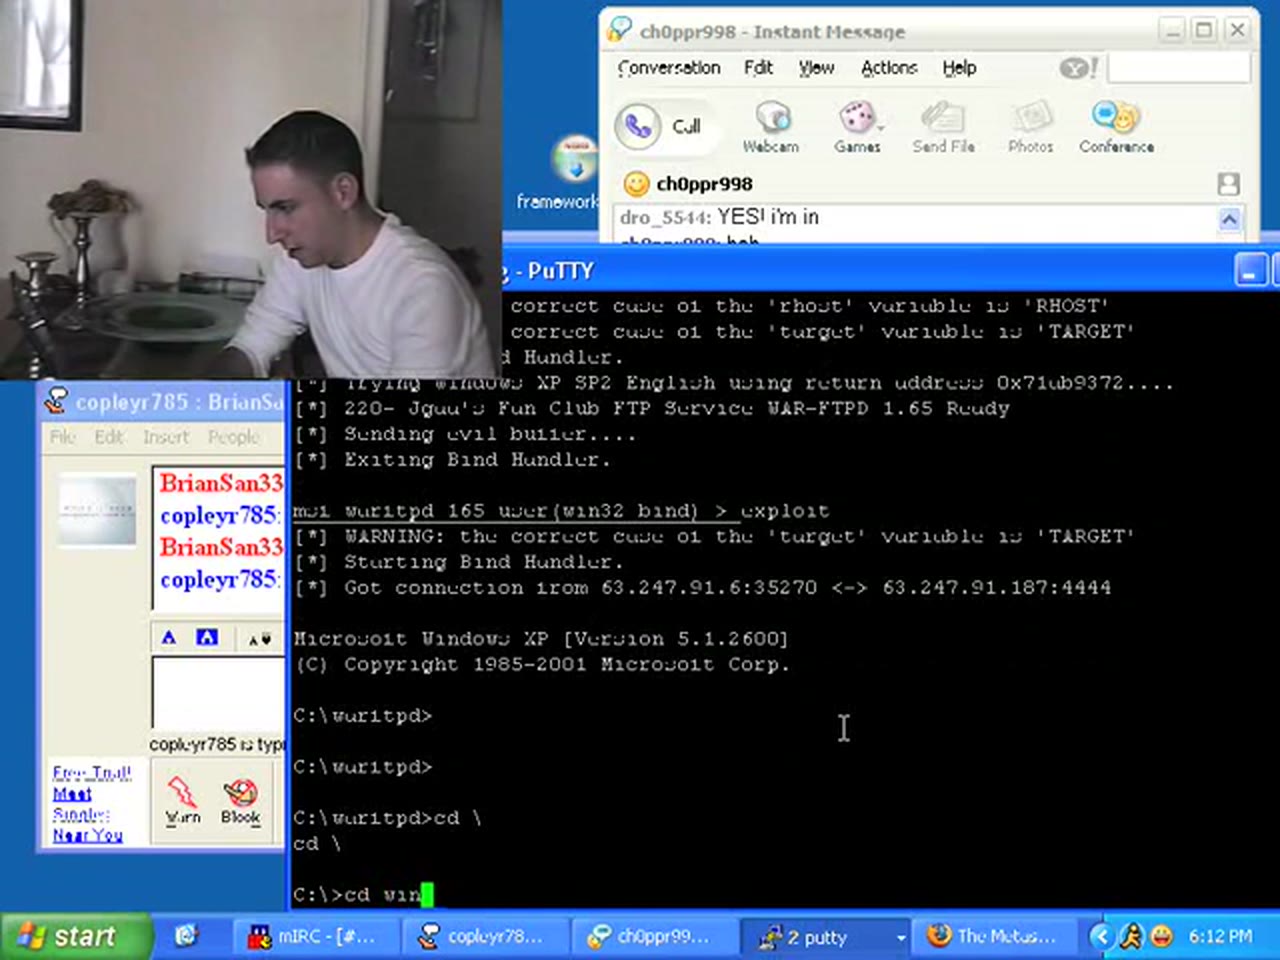Screen dimensions: 1280x960
Task: Minimize the PuTTY window
Action: pos(1250,271)
